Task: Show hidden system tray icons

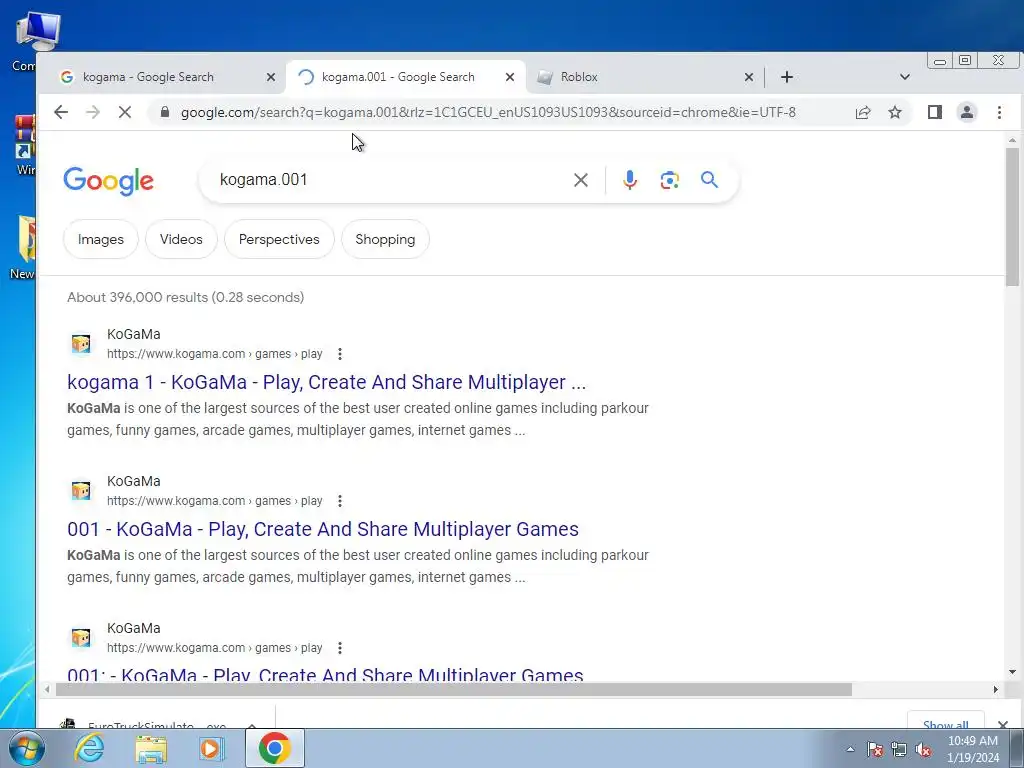Action: [x=850, y=750]
